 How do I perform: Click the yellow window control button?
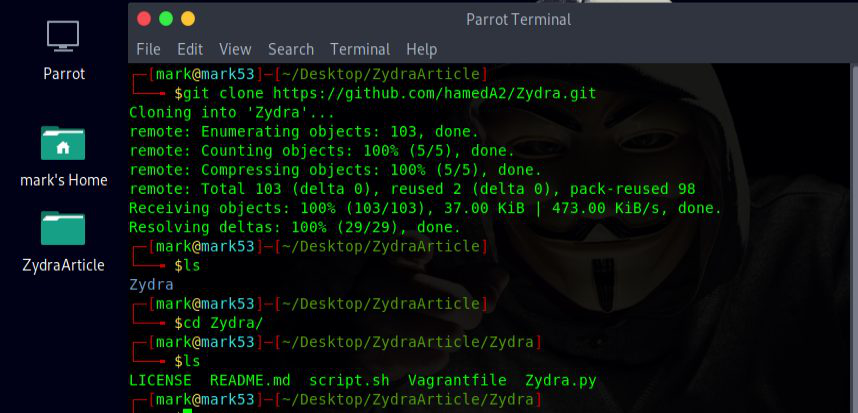click(x=187, y=19)
